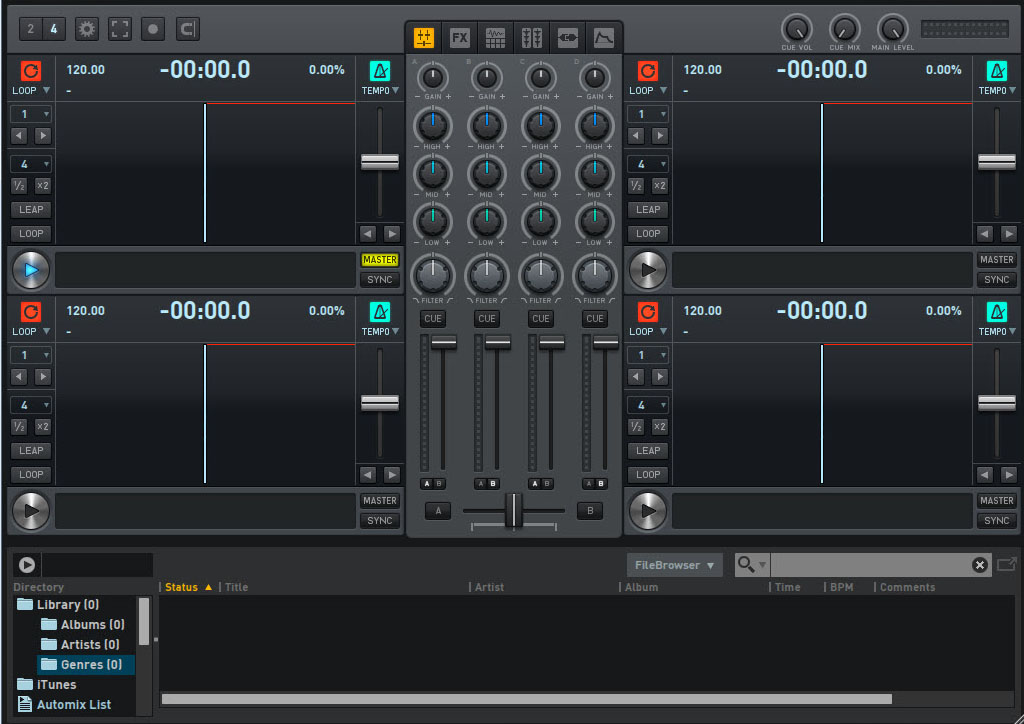
Task: Play the bottom-left deck
Action: click(31, 511)
